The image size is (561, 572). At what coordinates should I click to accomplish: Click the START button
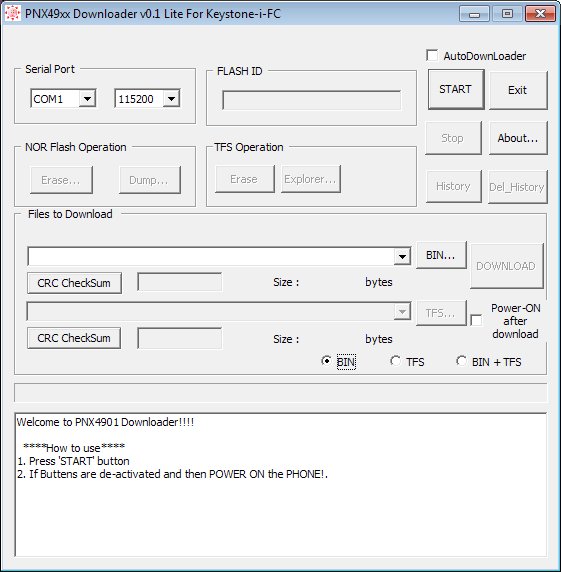(x=456, y=89)
